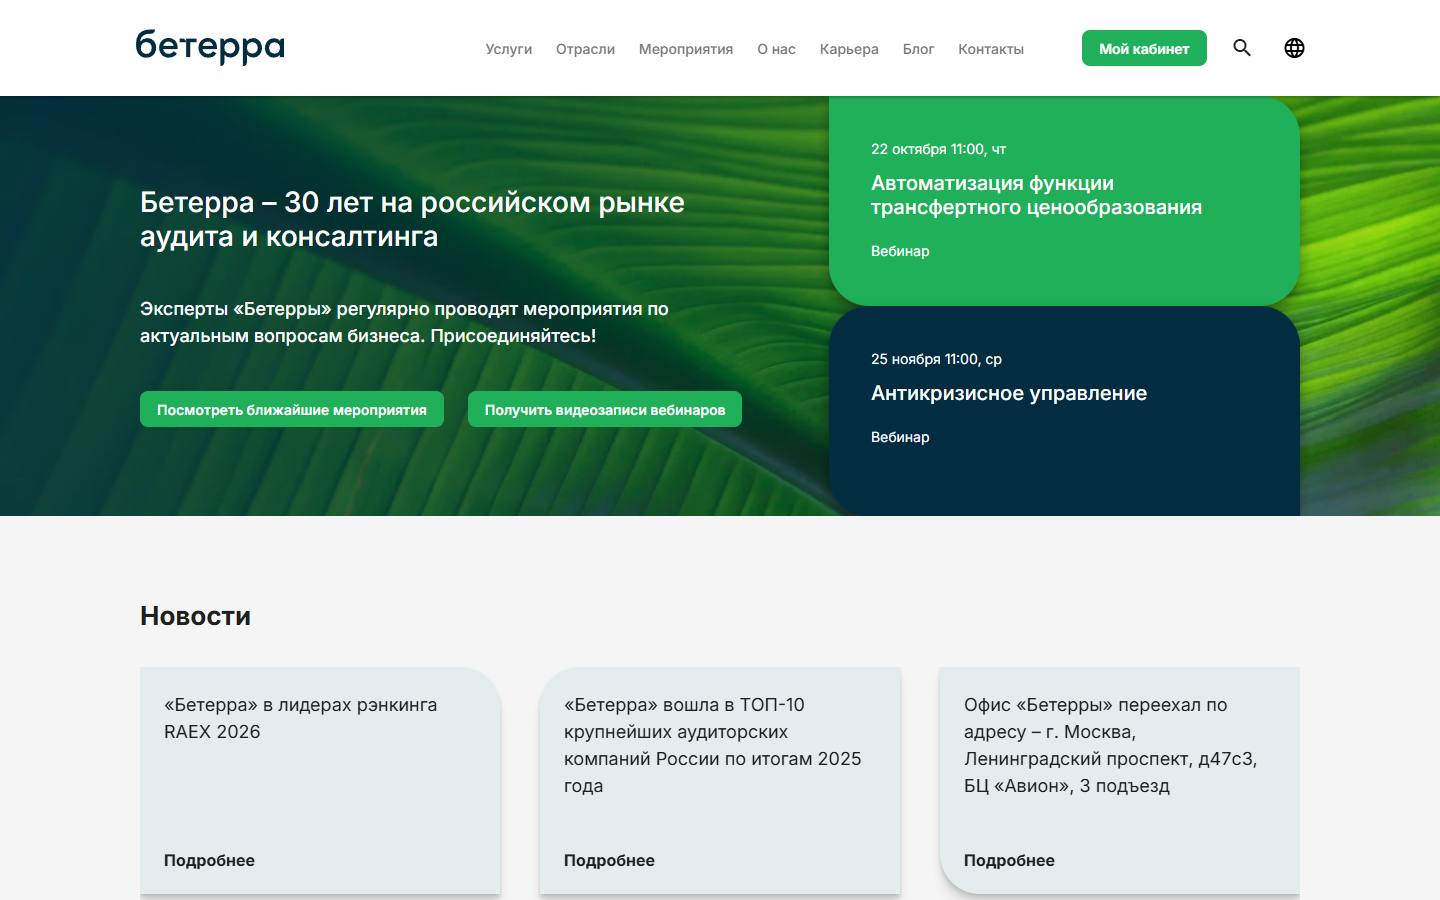Open the language globe icon
Screen dimensions: 1440x900
1294,48
